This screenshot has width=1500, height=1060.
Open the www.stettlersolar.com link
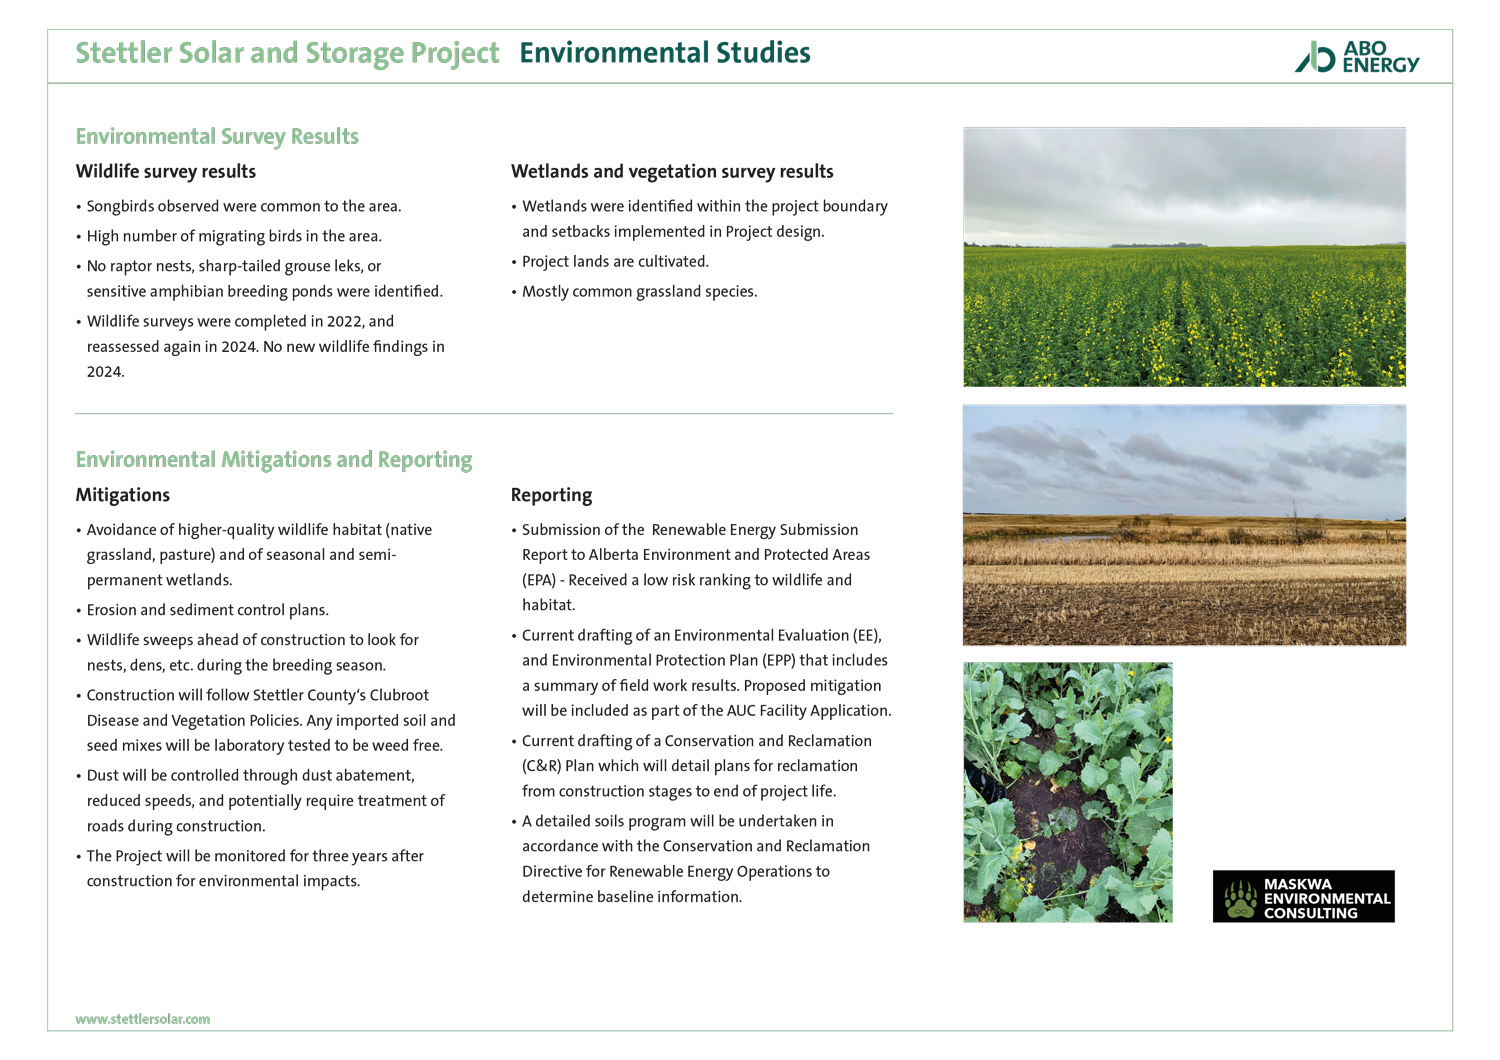pos(143,1019)
